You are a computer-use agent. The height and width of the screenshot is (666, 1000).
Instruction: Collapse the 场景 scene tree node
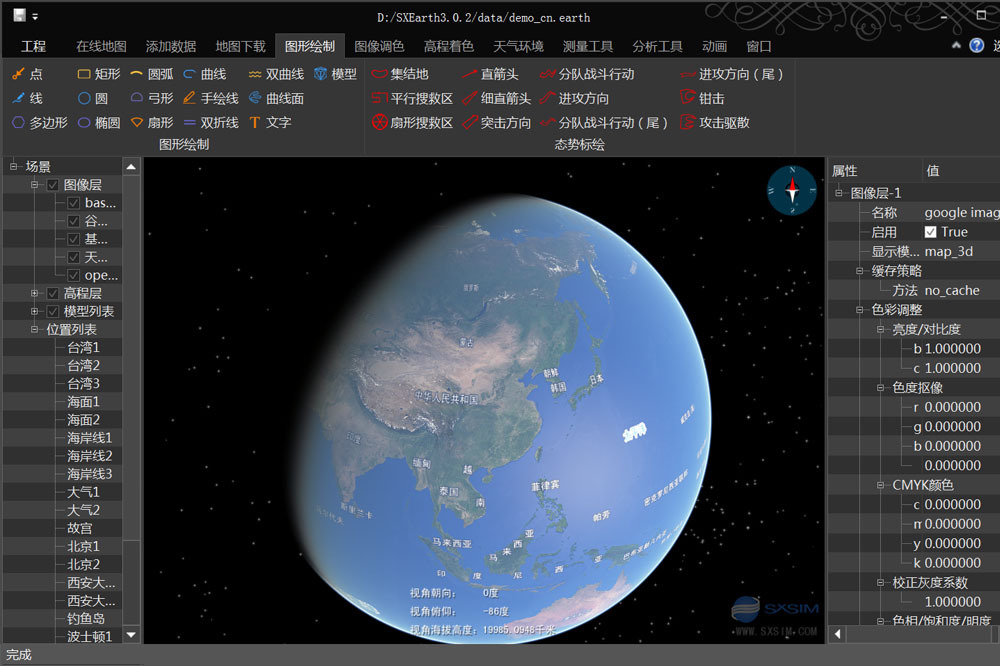(x=13, y=167)
